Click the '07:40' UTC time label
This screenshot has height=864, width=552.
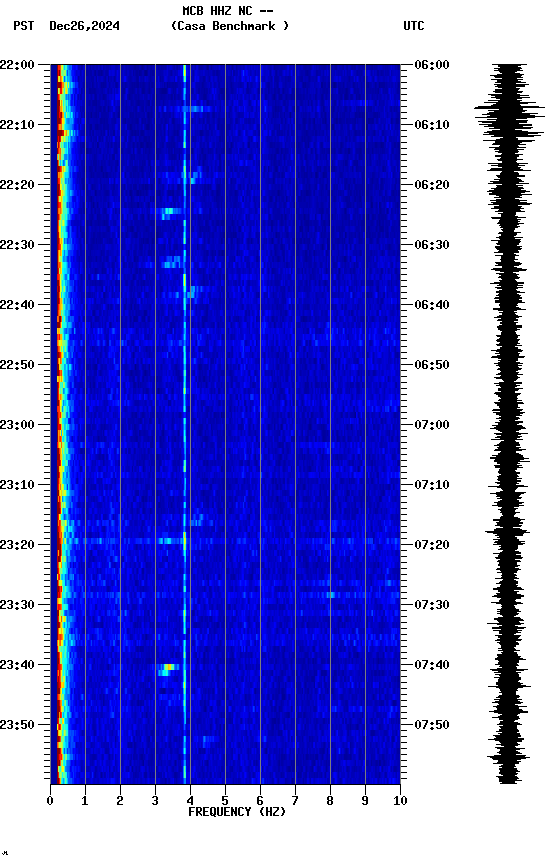click(432, 665)
